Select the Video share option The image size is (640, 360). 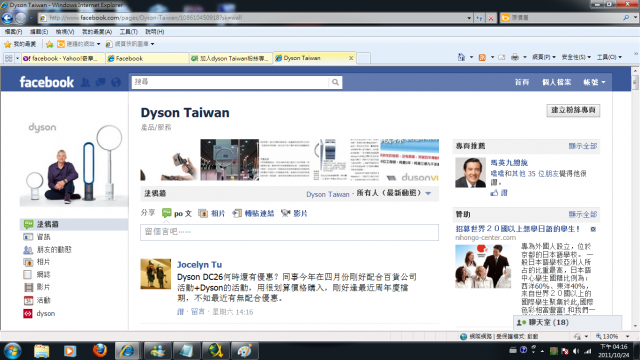pyautogui.click(x=294, y=213)
